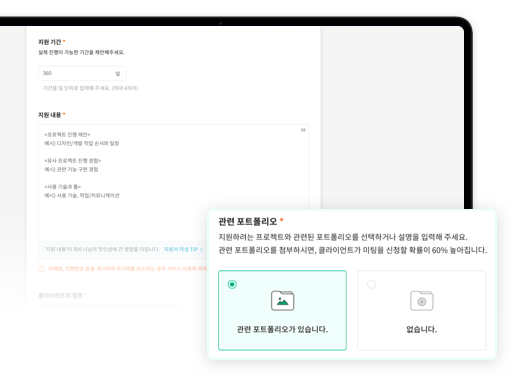Click the '<유사 프로젝트 진행 경험>' placeholder line
The width and height of the screenshot is (520, 375).
[x=73, y=161]
